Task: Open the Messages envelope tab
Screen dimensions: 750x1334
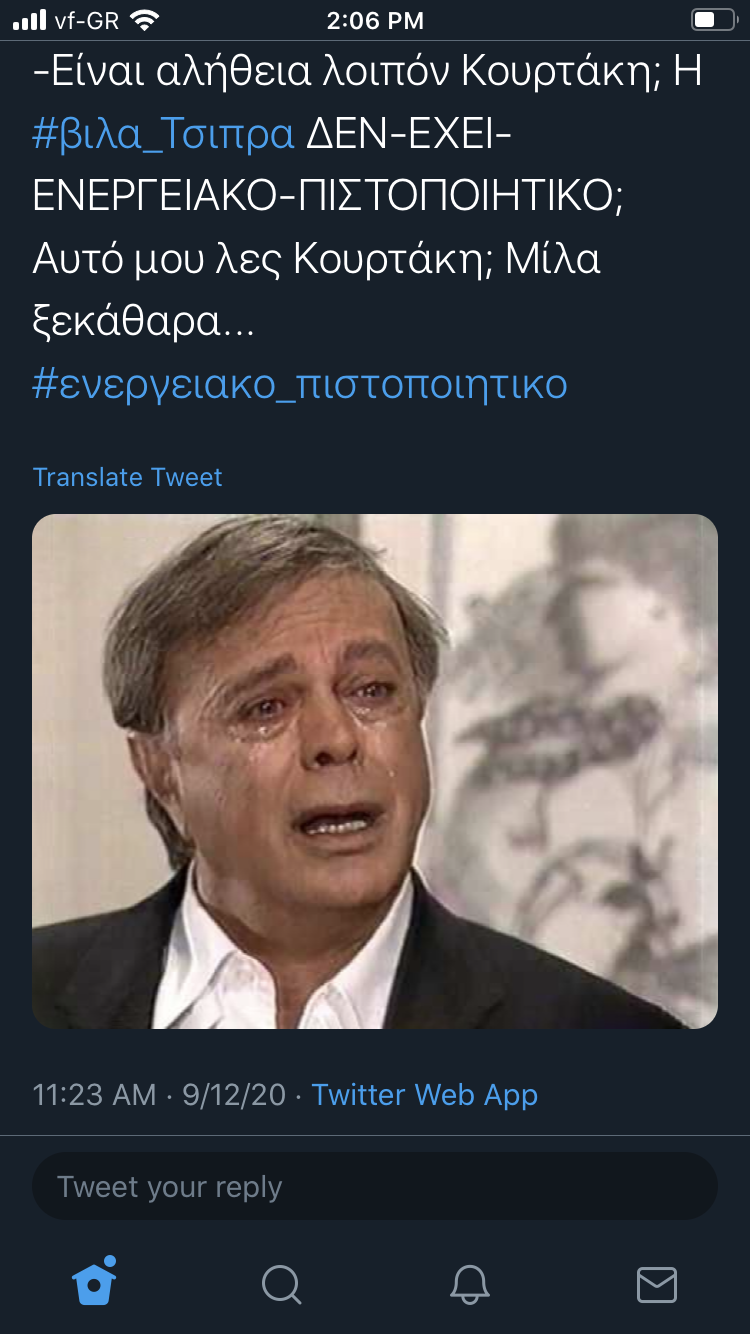Action: (656, 1284)
